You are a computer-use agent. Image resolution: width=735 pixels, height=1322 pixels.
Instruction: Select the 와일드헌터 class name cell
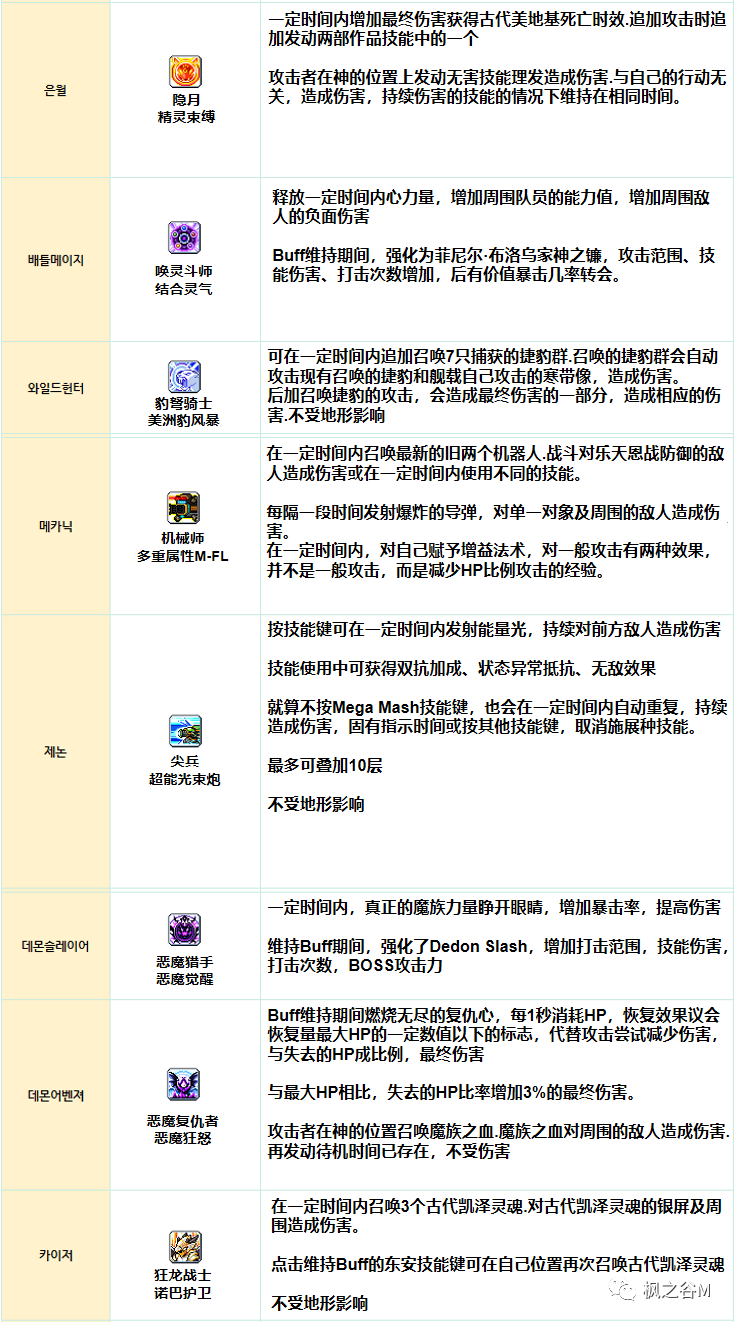(56, 388)
